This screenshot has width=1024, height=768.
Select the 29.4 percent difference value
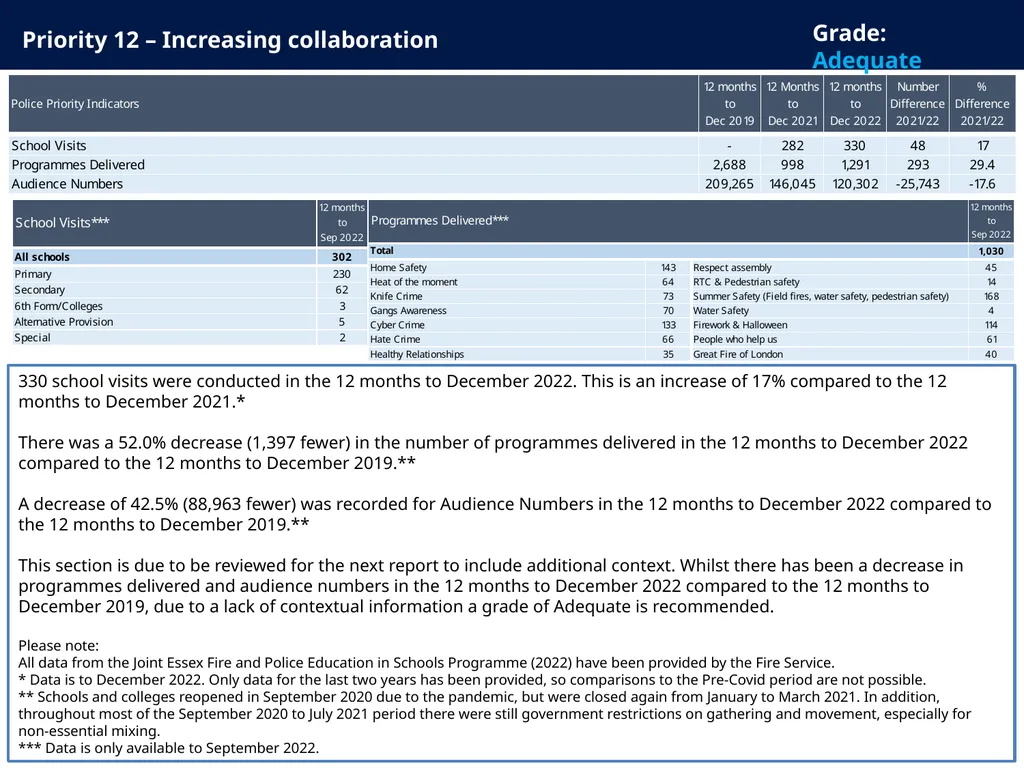[982, 165]
